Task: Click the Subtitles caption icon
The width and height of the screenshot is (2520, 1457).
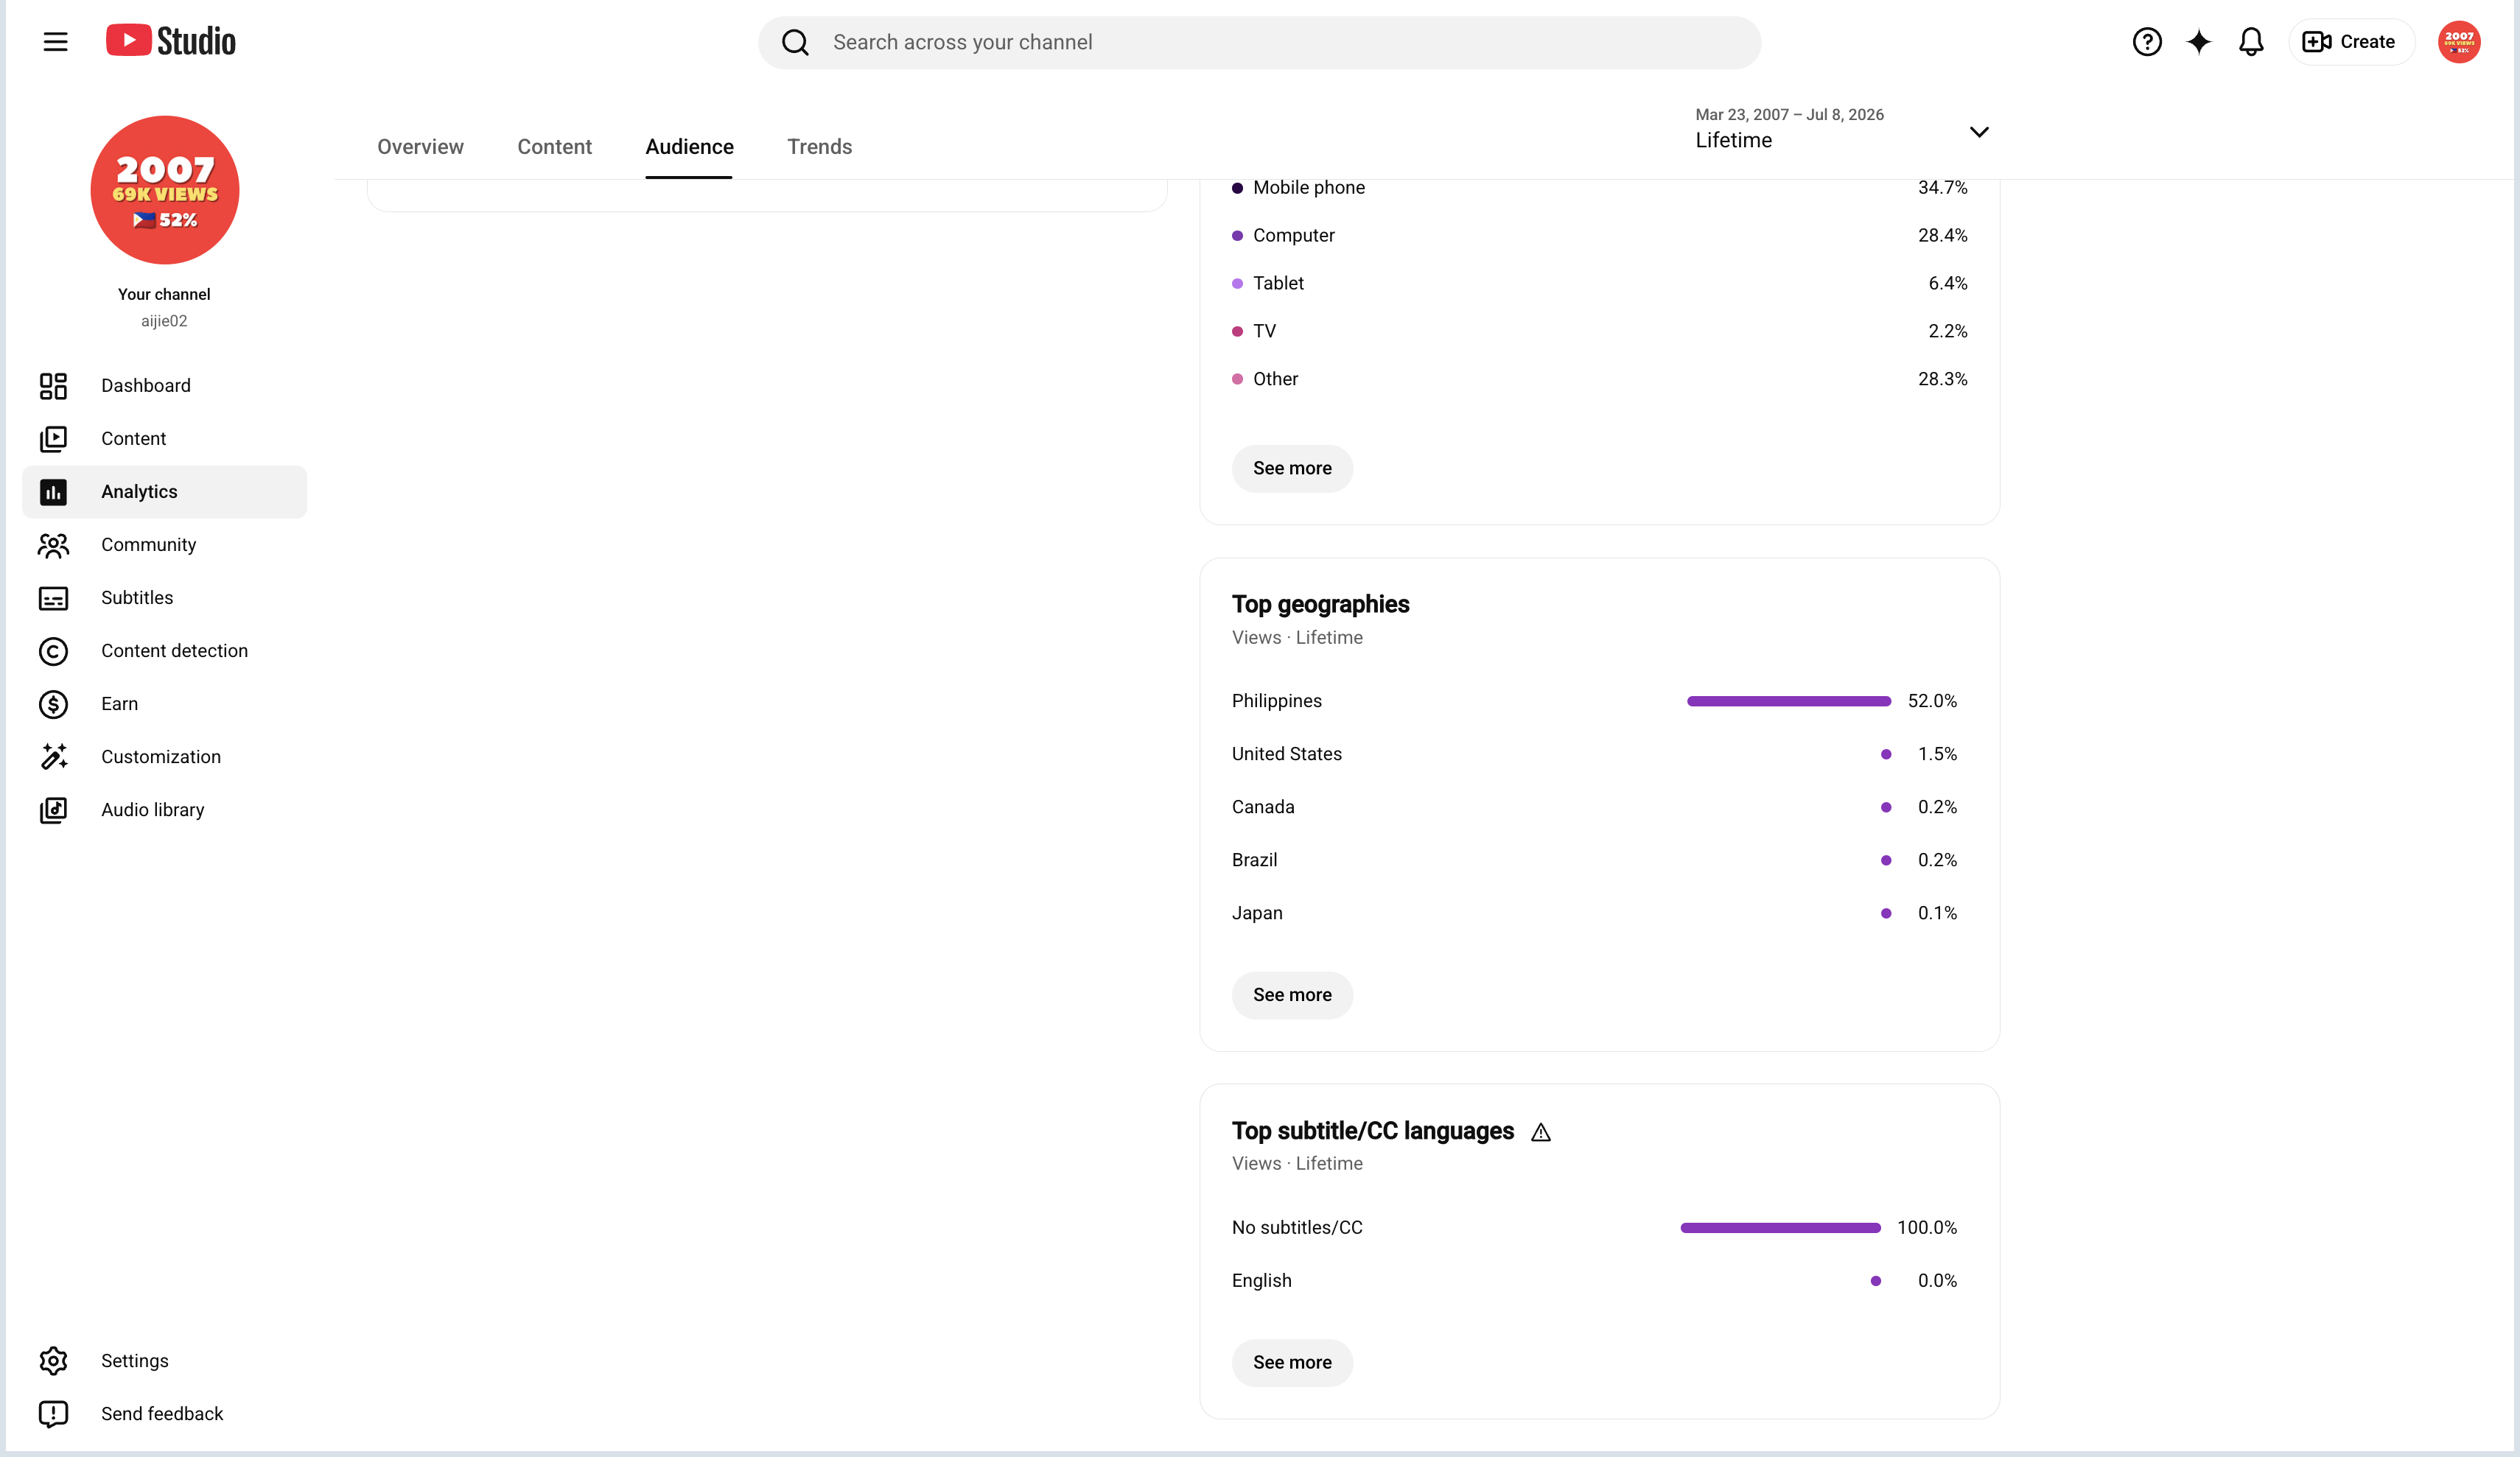Action: tap(53, 598)
